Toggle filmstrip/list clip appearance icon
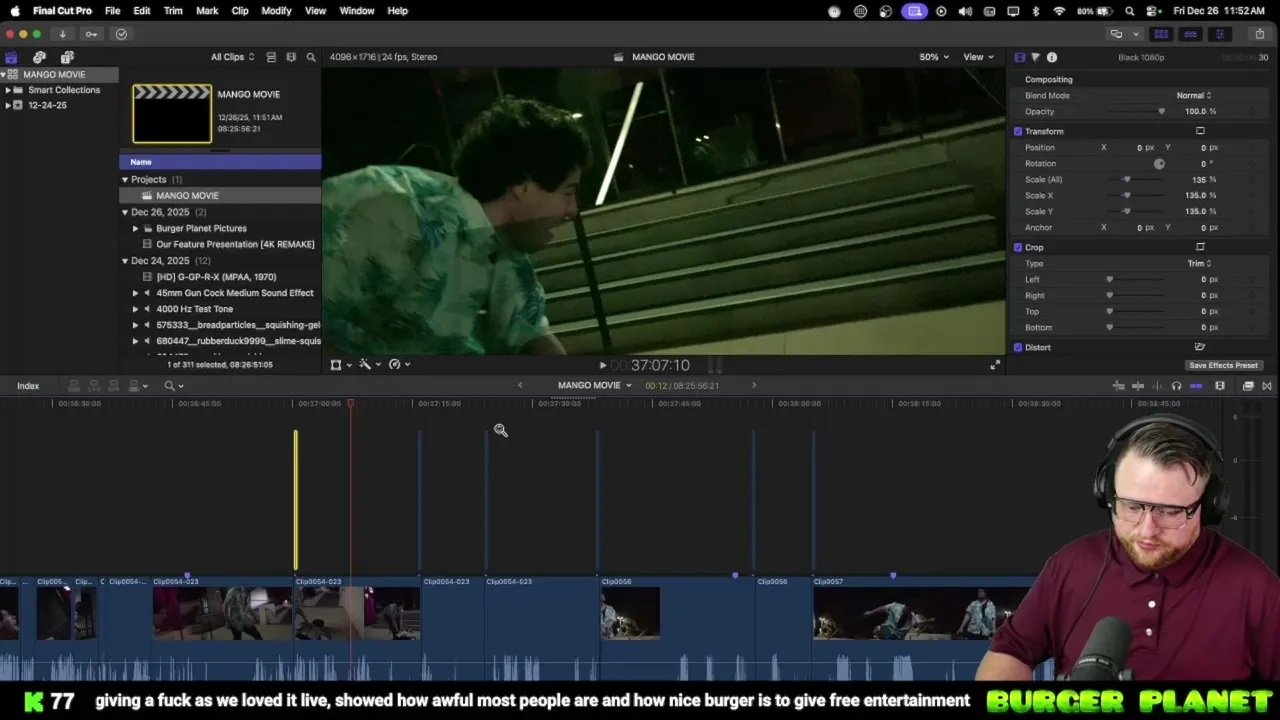The height and width of the screenshot is (720, 1280). coord(271,57)
